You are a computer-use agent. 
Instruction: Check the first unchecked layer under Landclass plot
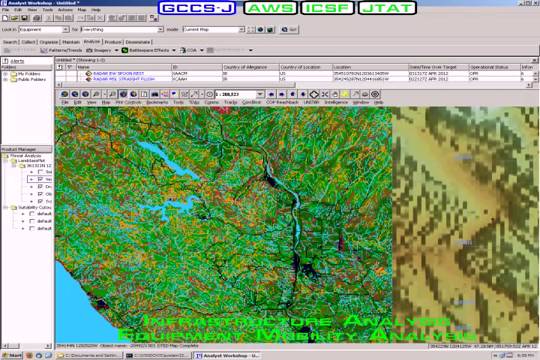pyautogui.click(x=40, y=172)
